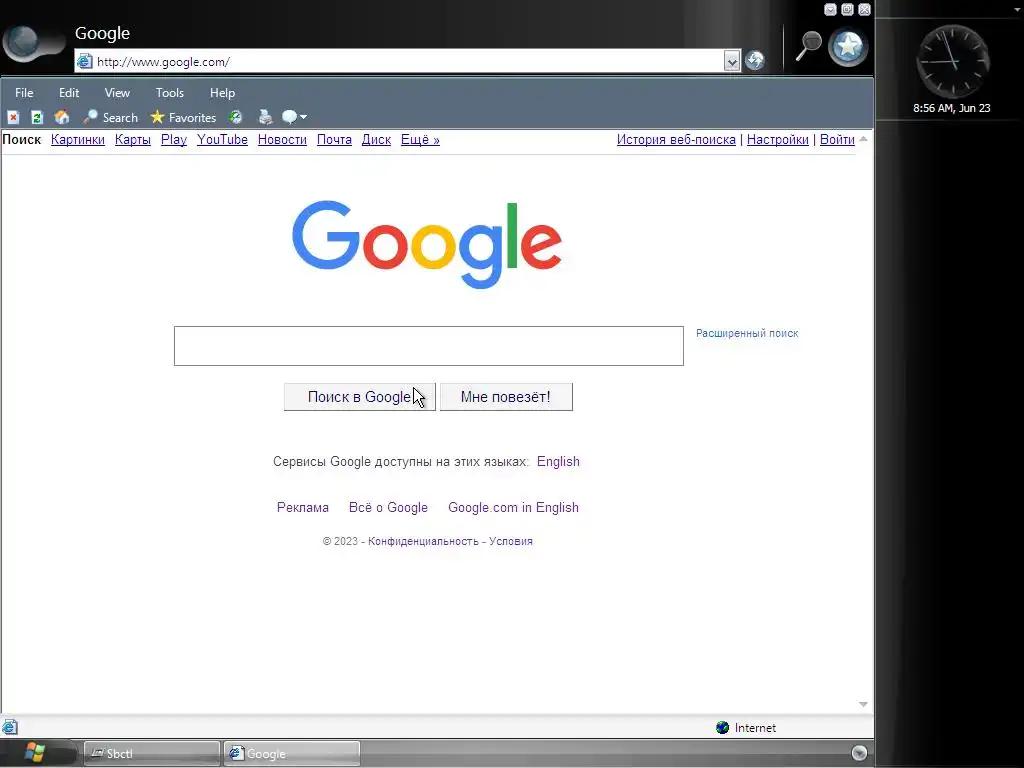Image resolution: width=1024 pixels, height=768 pixels.
Task: Open the Edit menu
Action: pyautogui.click(x=69, y=93)
